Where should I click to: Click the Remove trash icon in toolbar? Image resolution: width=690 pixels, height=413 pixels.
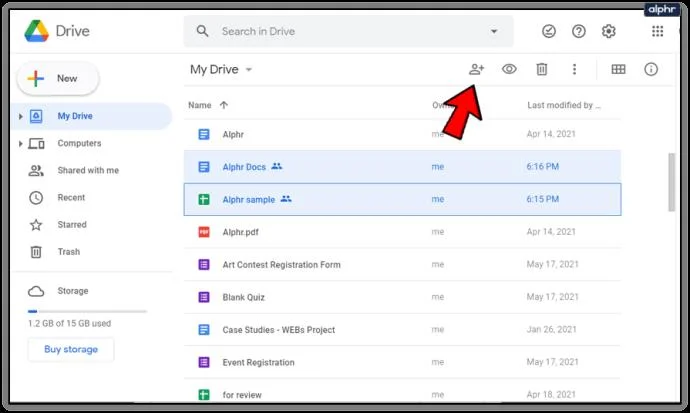(x=542, y=69)
